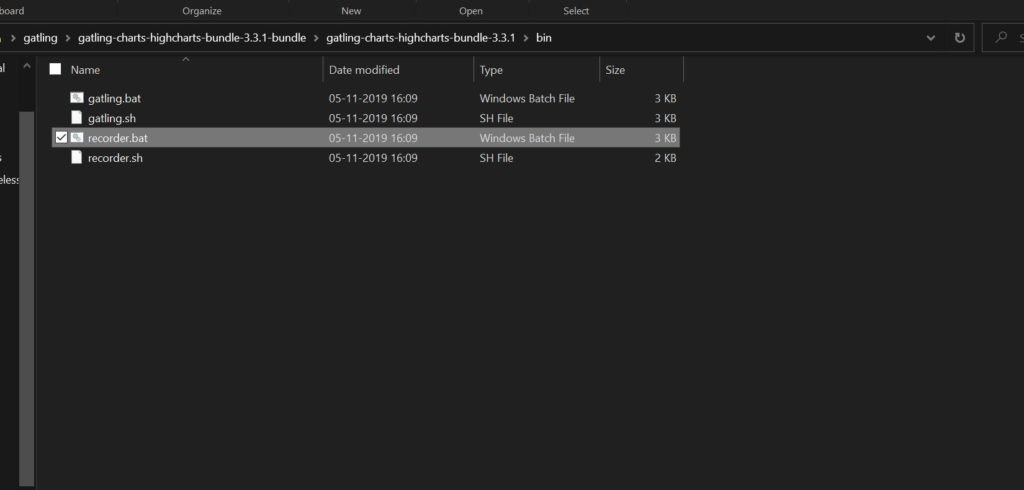The width and height of the screenshot is (1024, 490).
Task: Select the gatling.bat file icon
Action: (x=77, y=98)
